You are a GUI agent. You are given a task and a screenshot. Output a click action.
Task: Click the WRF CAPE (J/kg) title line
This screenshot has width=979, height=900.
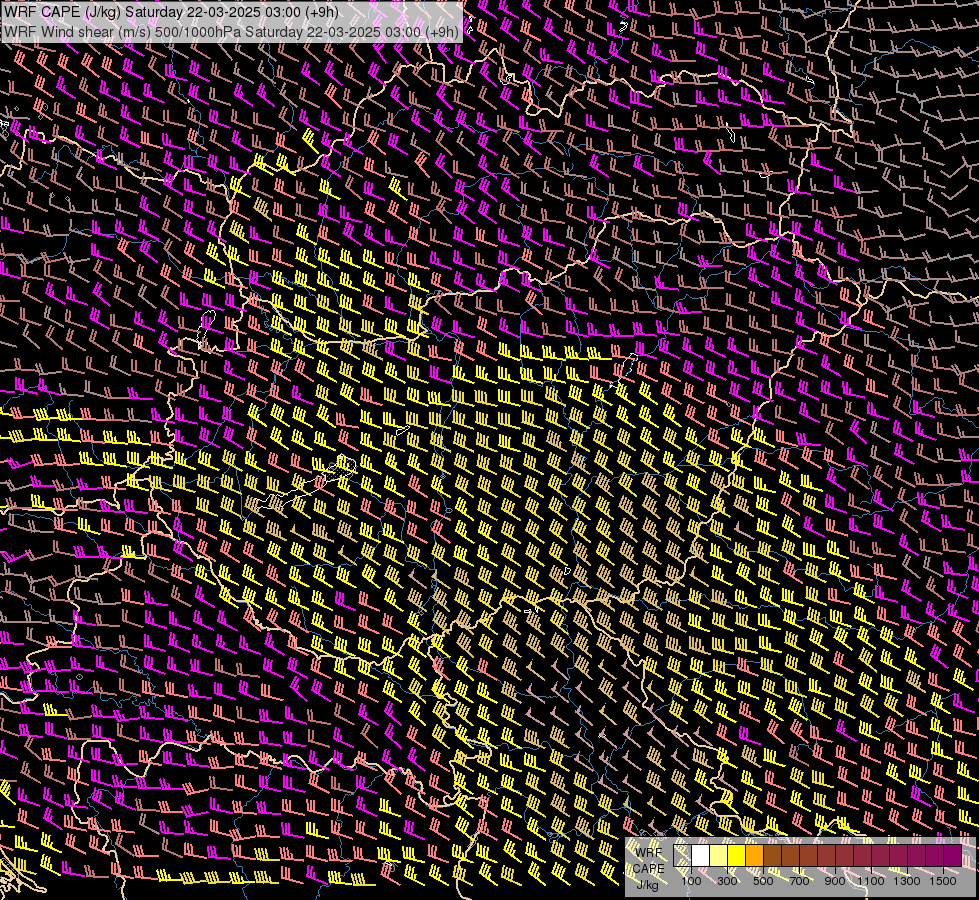tap(171, 12)
